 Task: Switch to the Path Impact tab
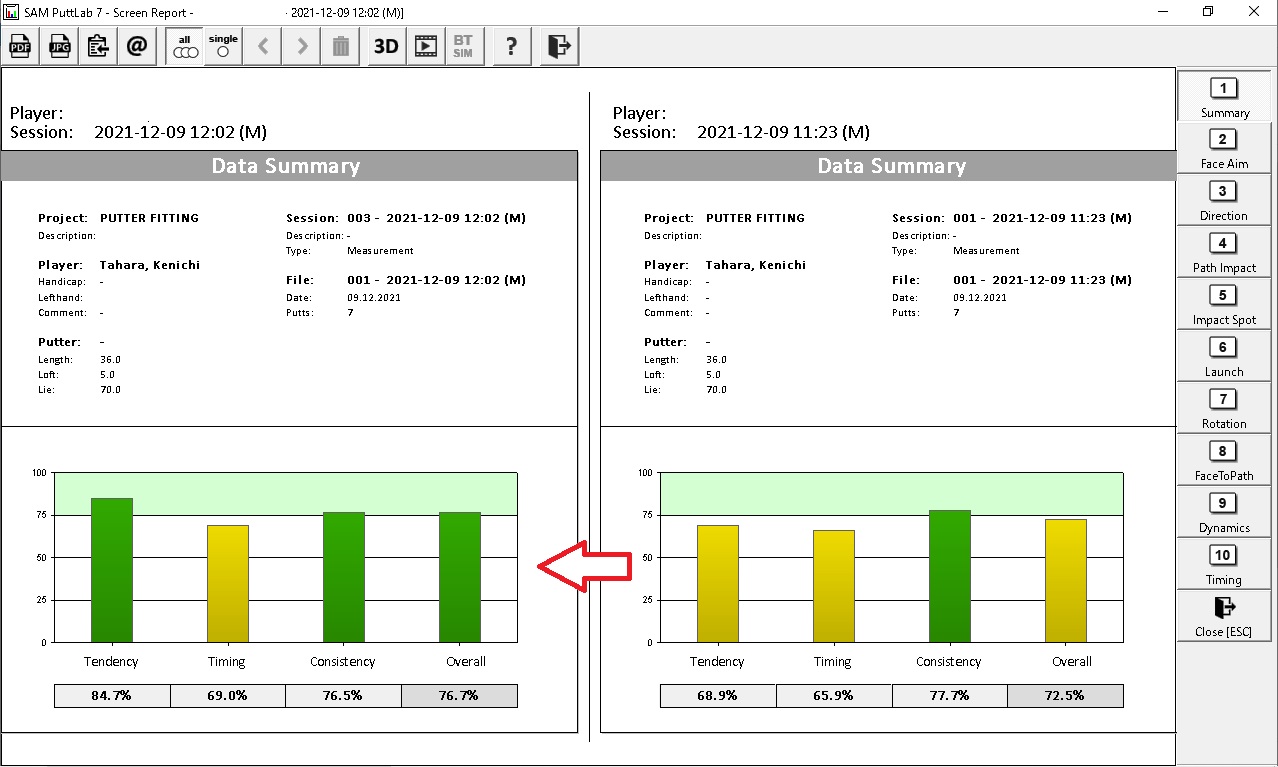(1224, 252)
